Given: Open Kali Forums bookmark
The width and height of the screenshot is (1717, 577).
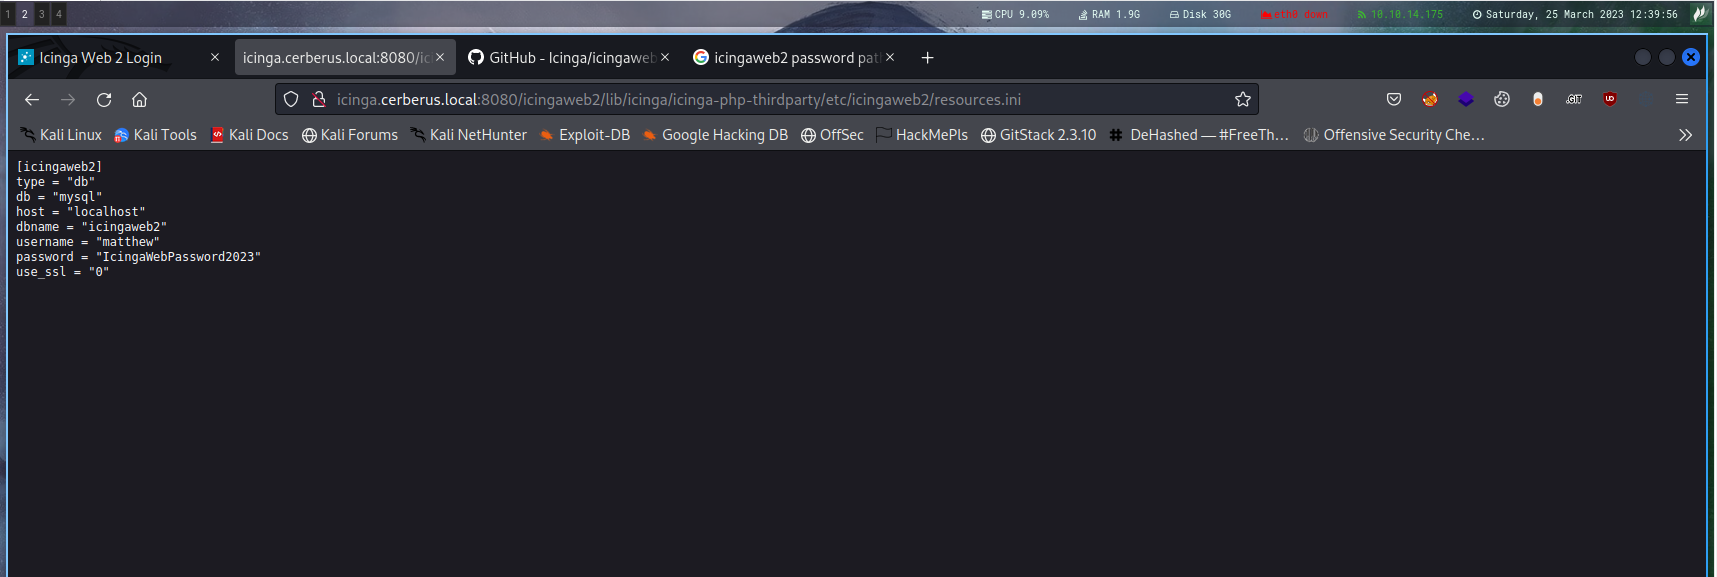Looking at the screenshot, I should pos(350,135).
